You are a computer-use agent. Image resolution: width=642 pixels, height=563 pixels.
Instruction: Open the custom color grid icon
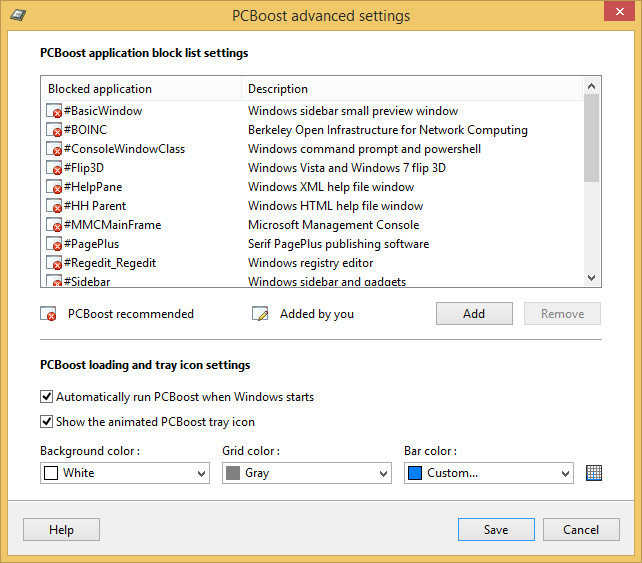[x=594, y=473]
